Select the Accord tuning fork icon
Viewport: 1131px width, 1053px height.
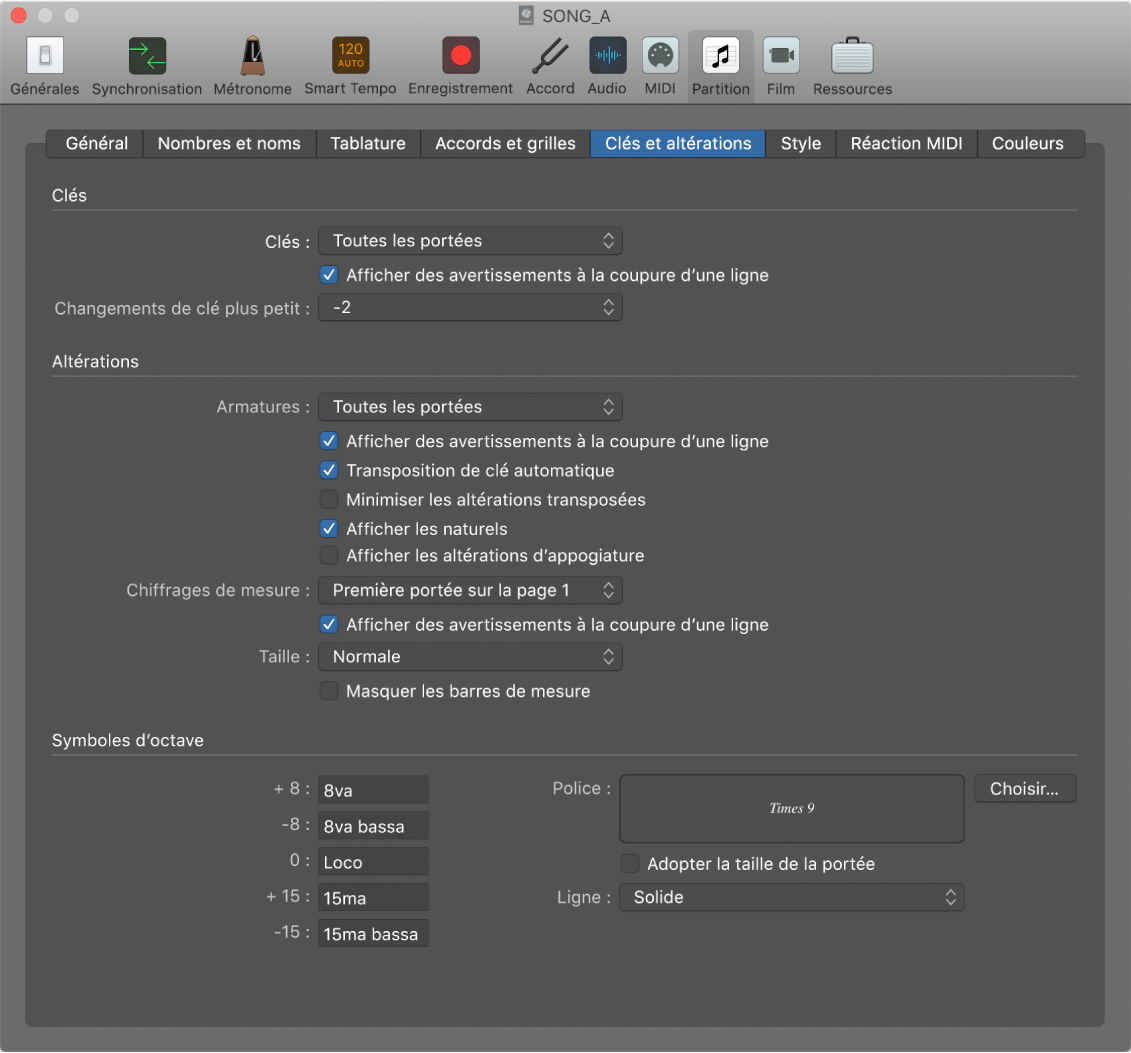tap(550, 56)
